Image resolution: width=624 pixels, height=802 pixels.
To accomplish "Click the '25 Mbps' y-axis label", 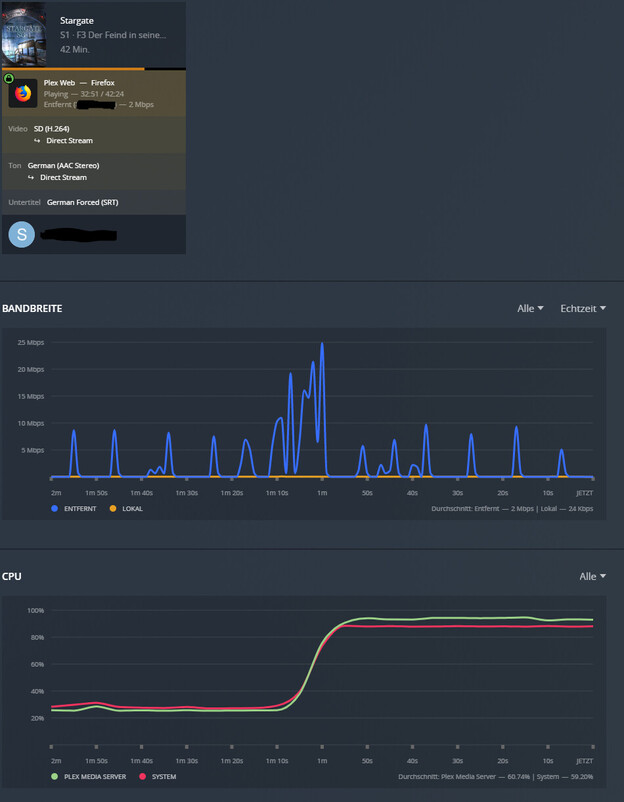I will (31, 342).
